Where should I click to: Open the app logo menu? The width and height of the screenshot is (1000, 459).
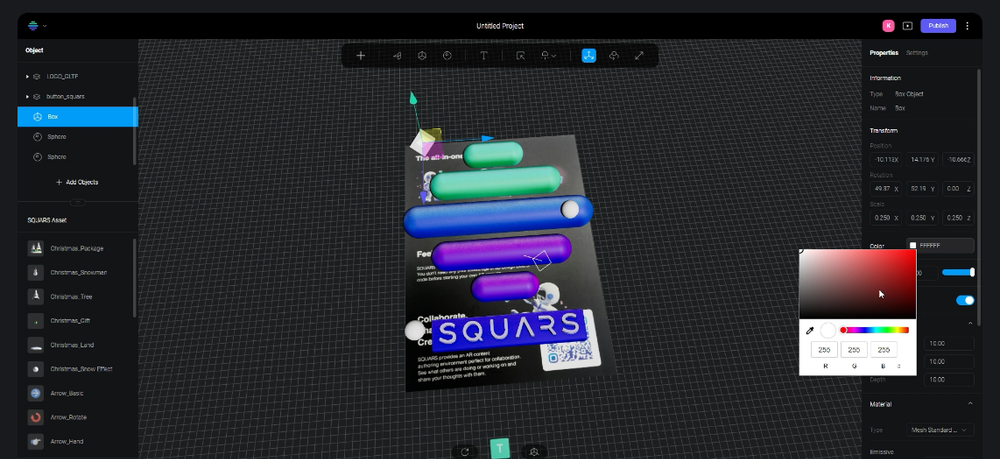(36, 26)
